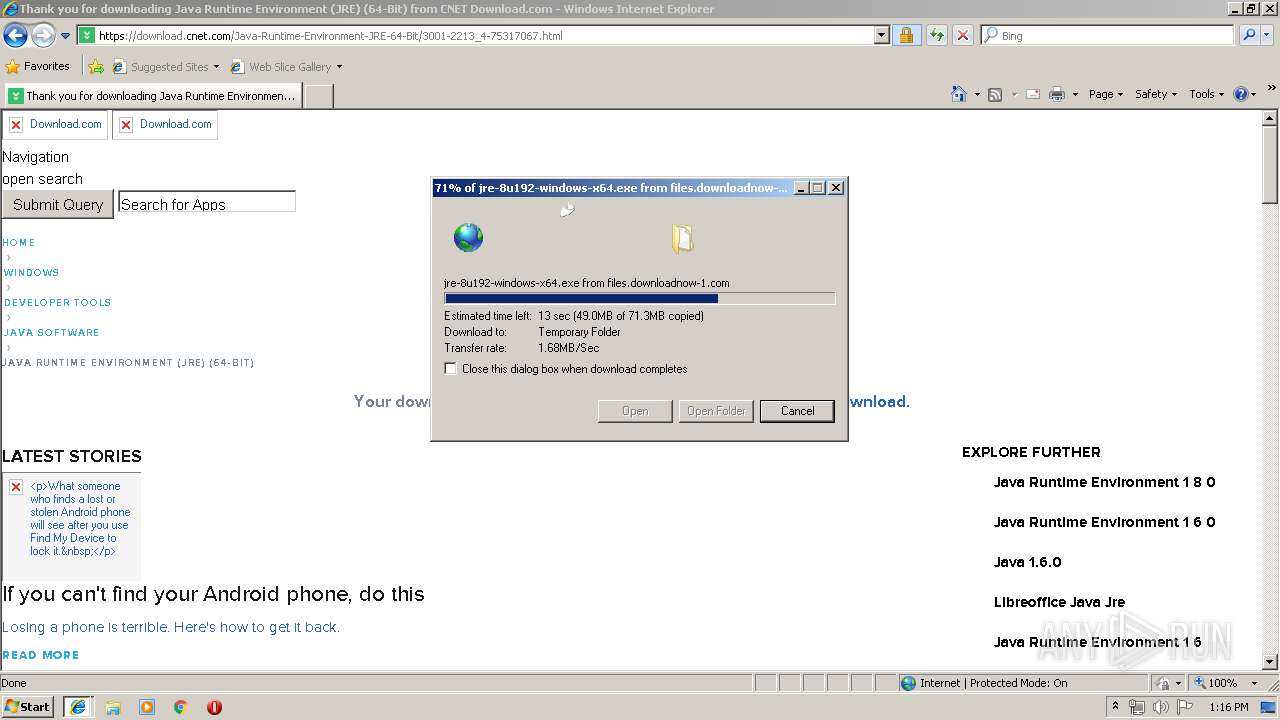The height and width of the screenshot is (720, 1280).
Task: Open the Windows Start menu
Action: pyautogui.click(x=28, y=706)
